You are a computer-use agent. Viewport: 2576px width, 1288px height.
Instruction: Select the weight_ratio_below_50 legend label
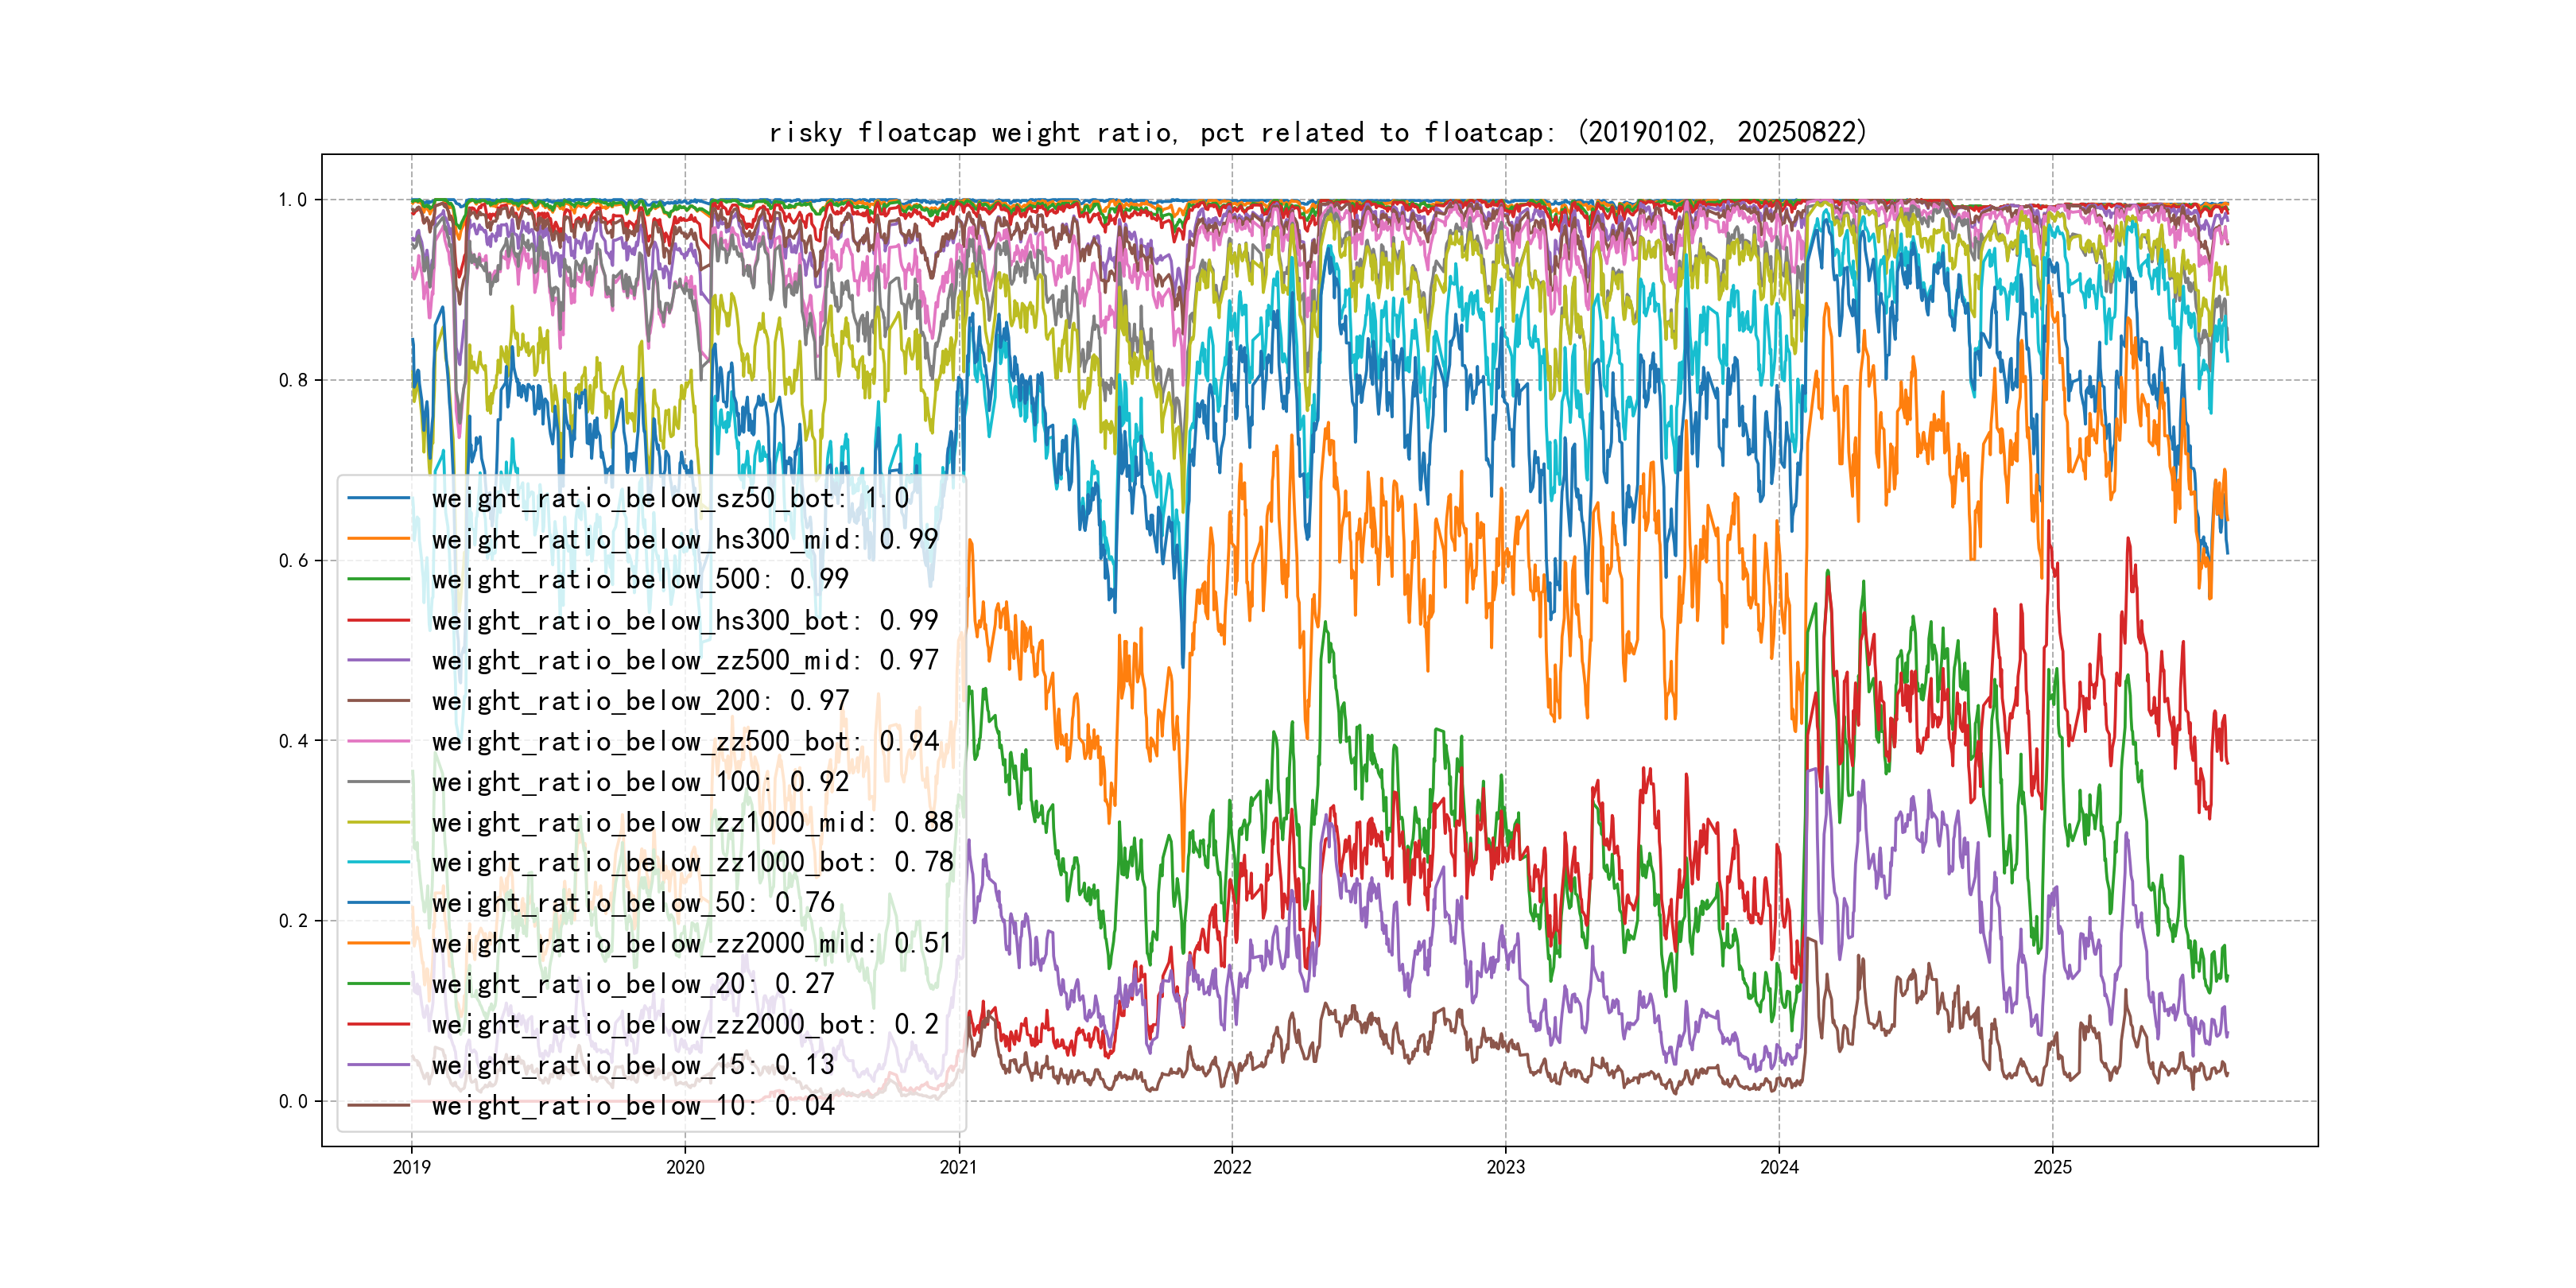[x=632, y=903]
